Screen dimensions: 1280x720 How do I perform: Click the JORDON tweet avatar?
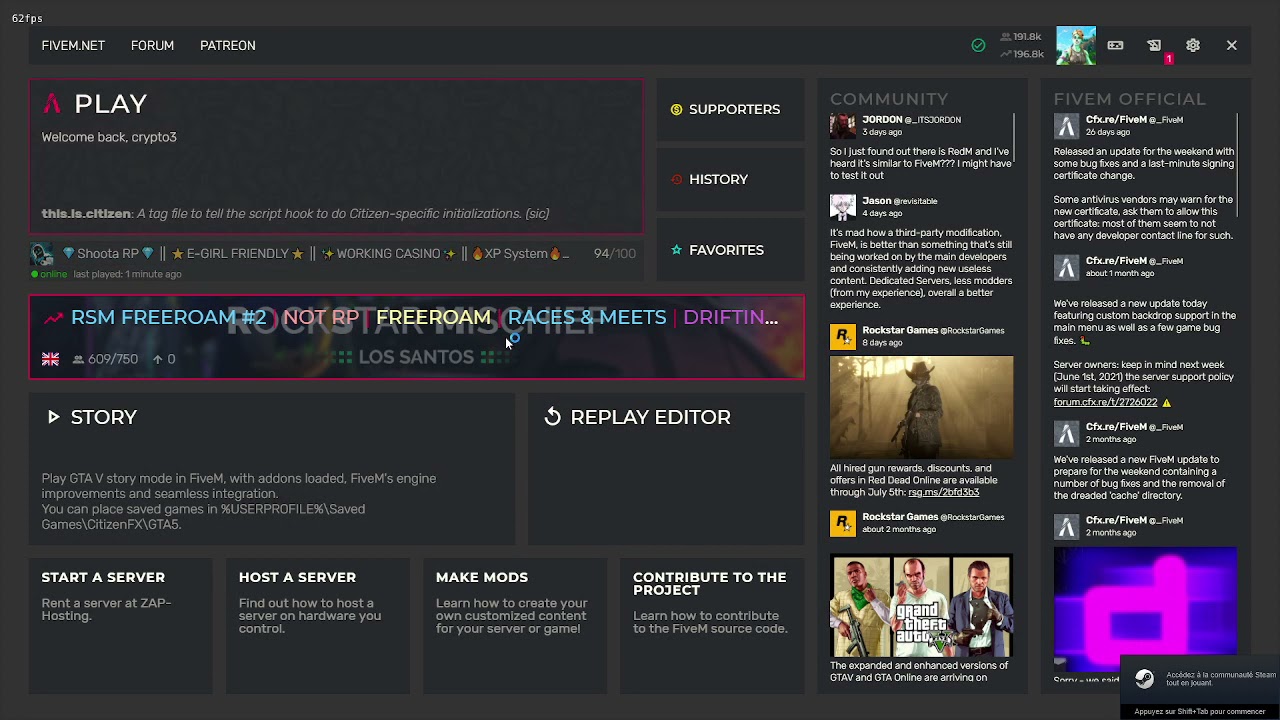pyautogui.click(x=843, y=125)
